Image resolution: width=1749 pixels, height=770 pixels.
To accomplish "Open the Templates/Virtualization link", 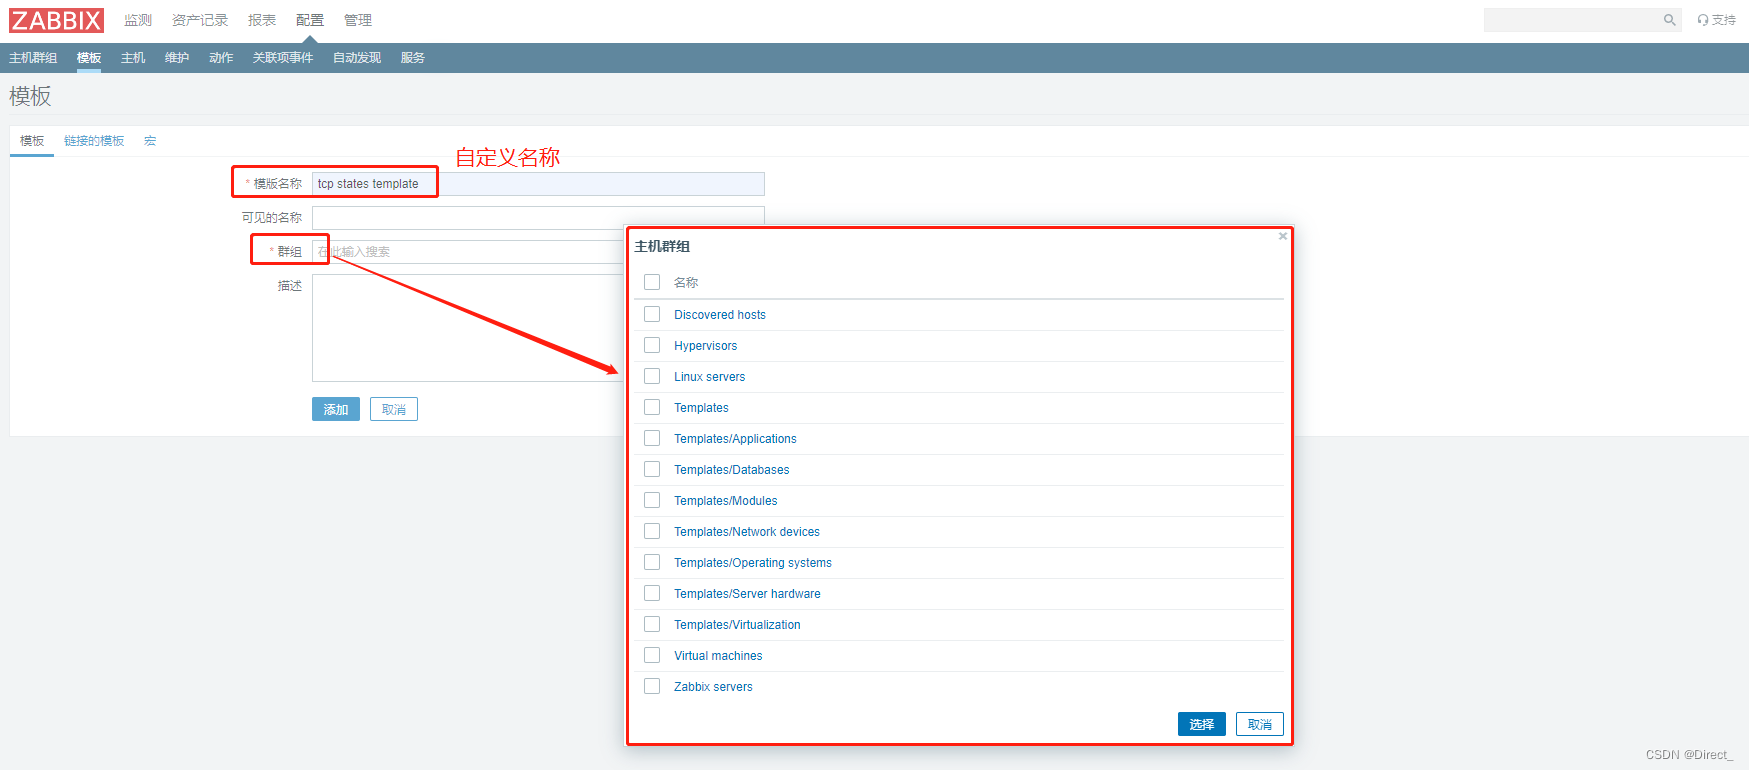I will [737, 625].
